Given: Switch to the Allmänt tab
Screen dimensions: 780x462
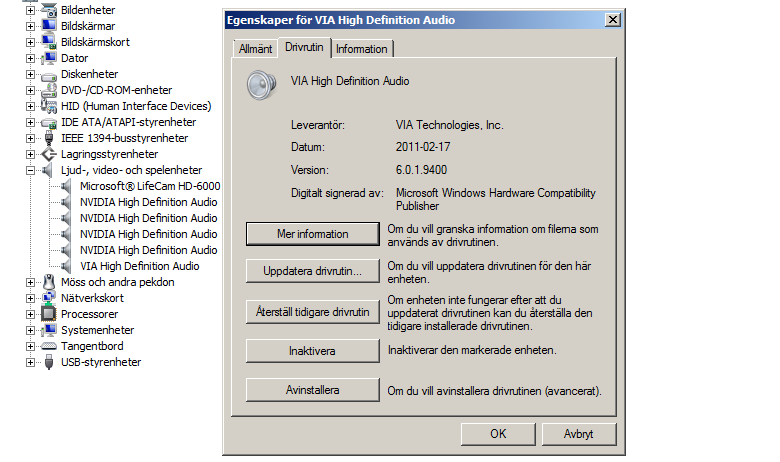Looking at the screenshot, I should tap(255, 49).
